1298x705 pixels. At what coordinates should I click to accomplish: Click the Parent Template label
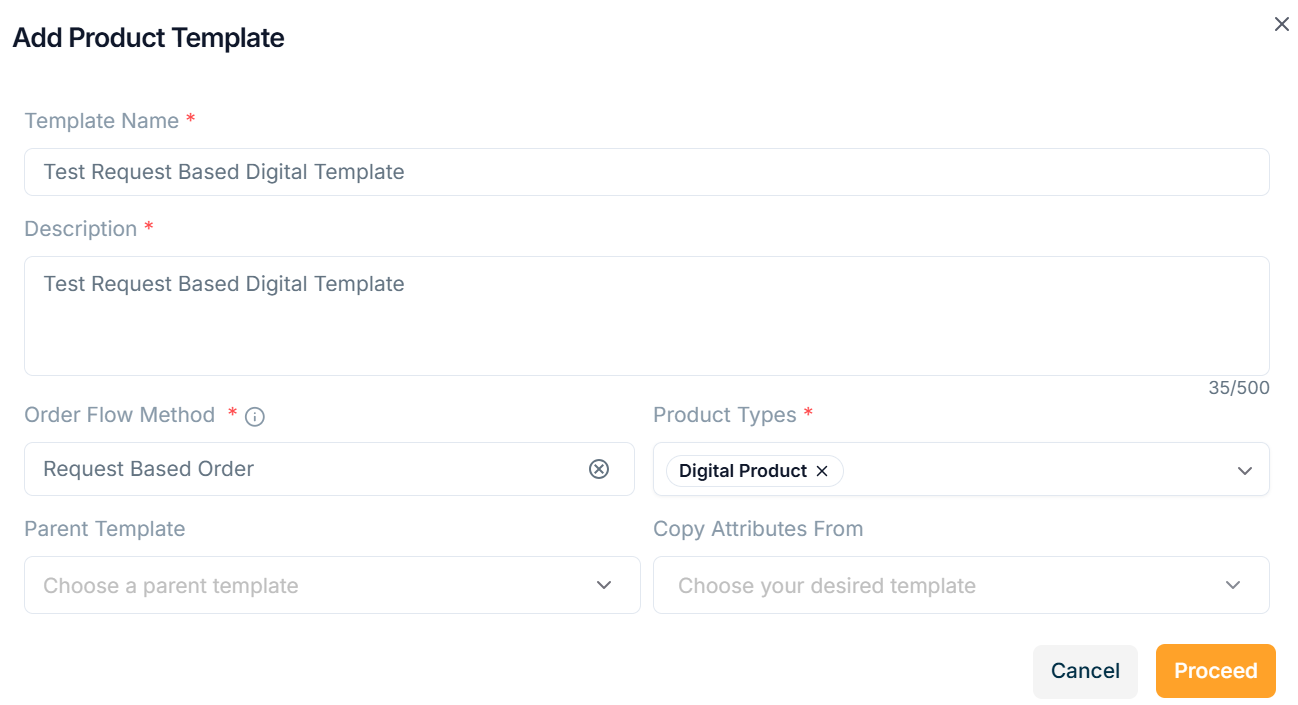[105, 529]
